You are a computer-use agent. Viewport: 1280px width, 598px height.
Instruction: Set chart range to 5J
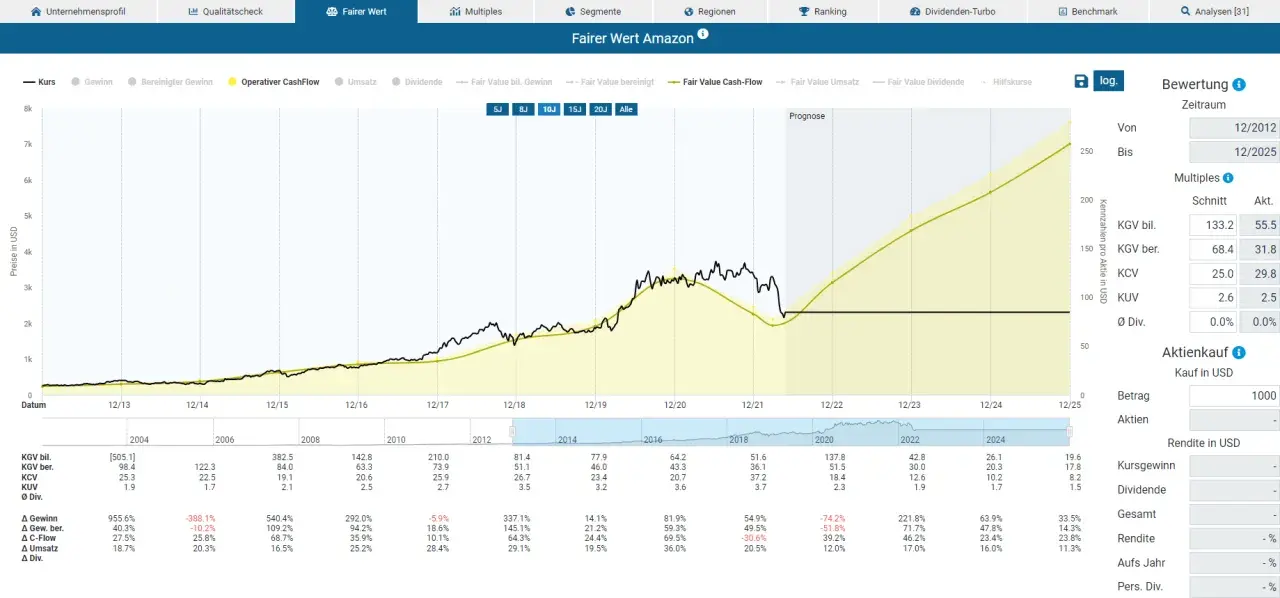point(496,109)
